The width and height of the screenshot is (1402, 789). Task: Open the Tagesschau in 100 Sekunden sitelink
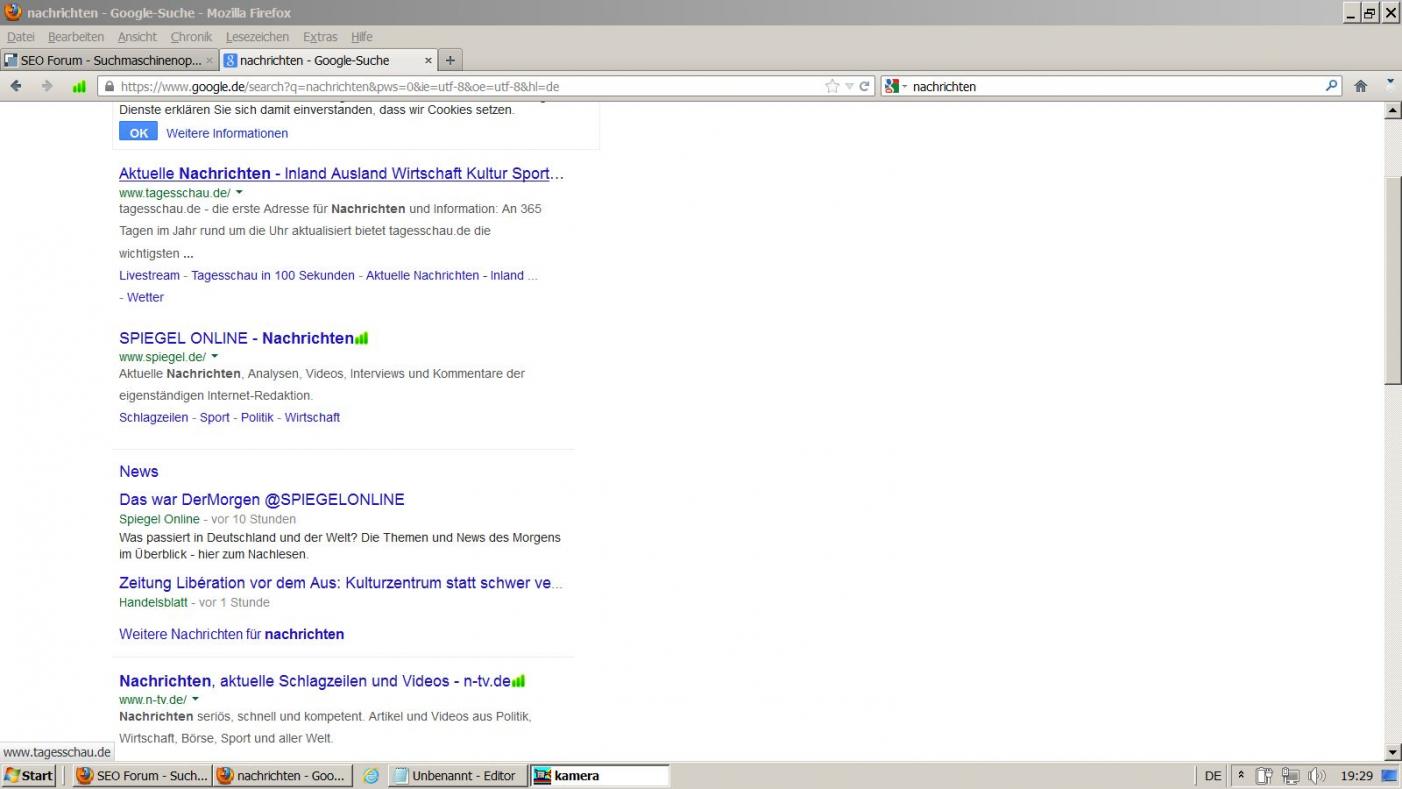pos(273,275)
